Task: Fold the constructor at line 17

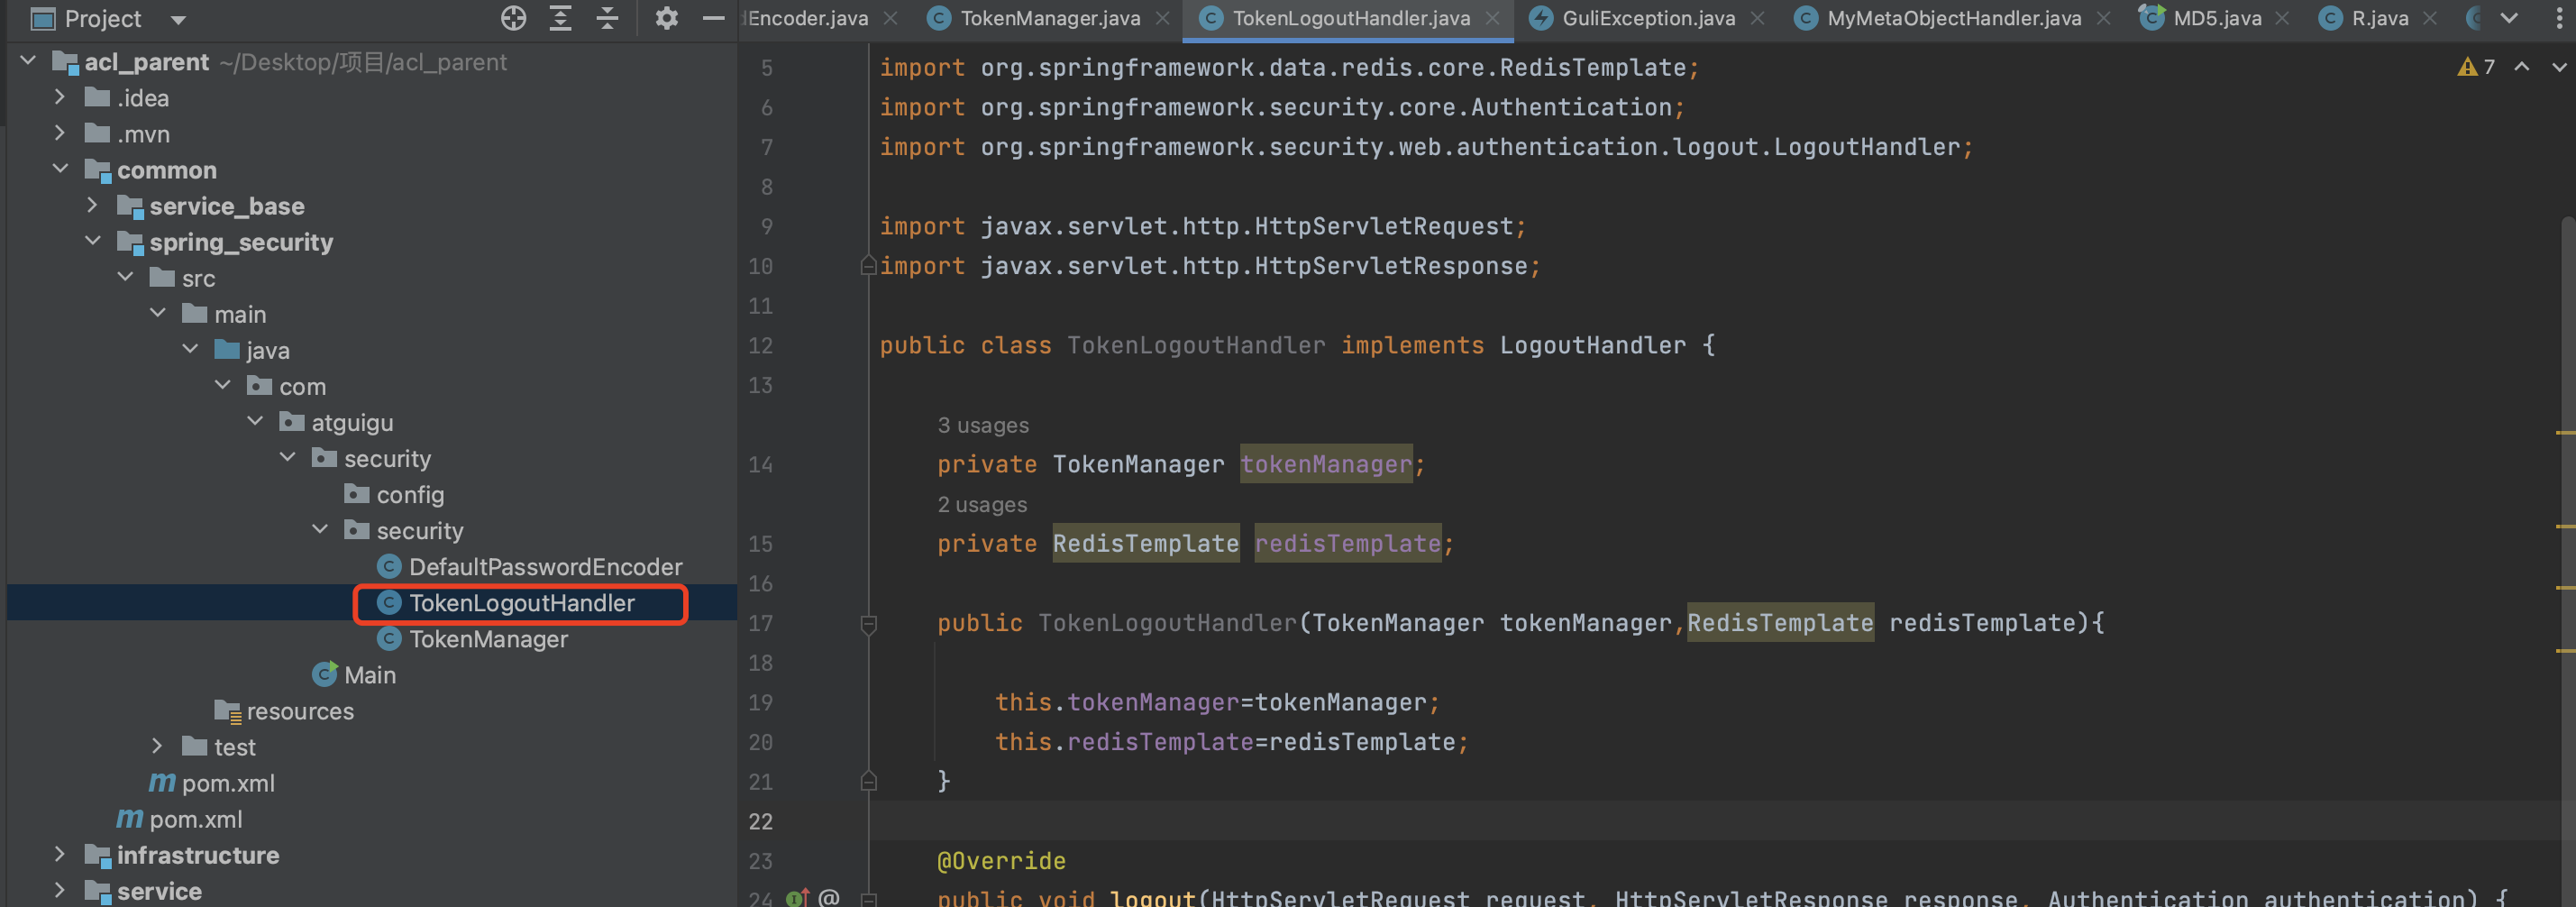Action: tap(868, 624)
